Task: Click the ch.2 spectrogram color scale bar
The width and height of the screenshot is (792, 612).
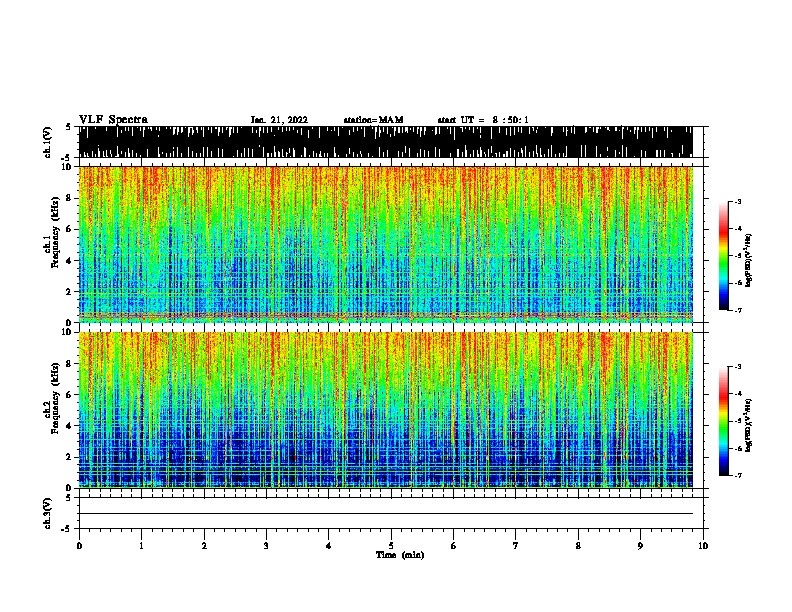Action: [724, 421]
